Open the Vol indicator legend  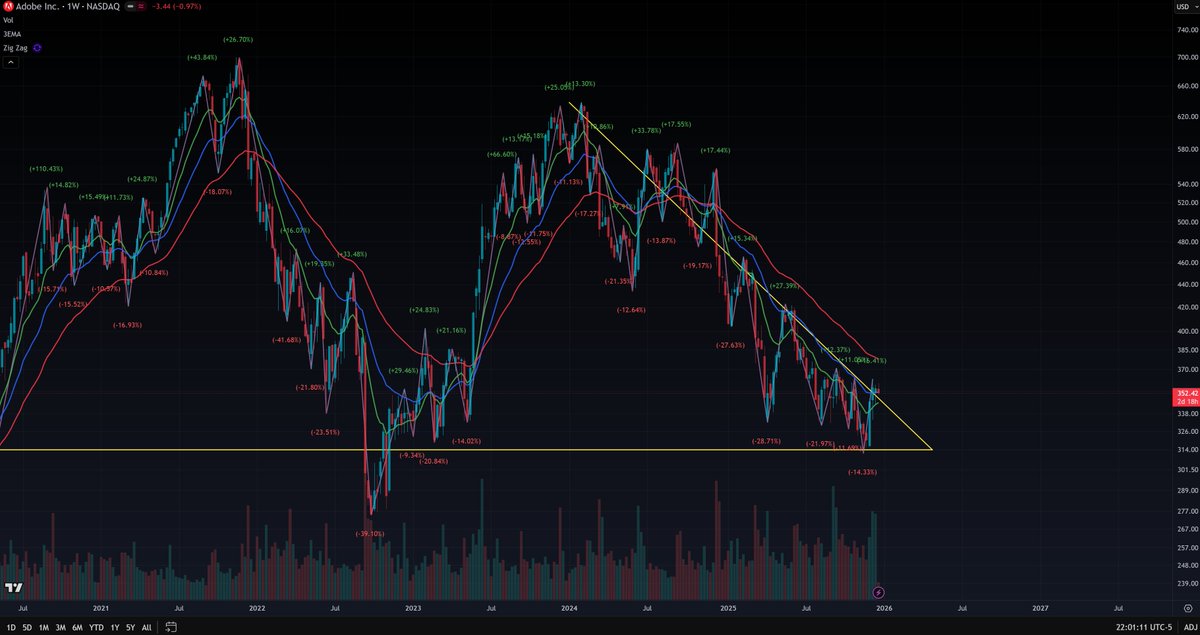[8, 20]
